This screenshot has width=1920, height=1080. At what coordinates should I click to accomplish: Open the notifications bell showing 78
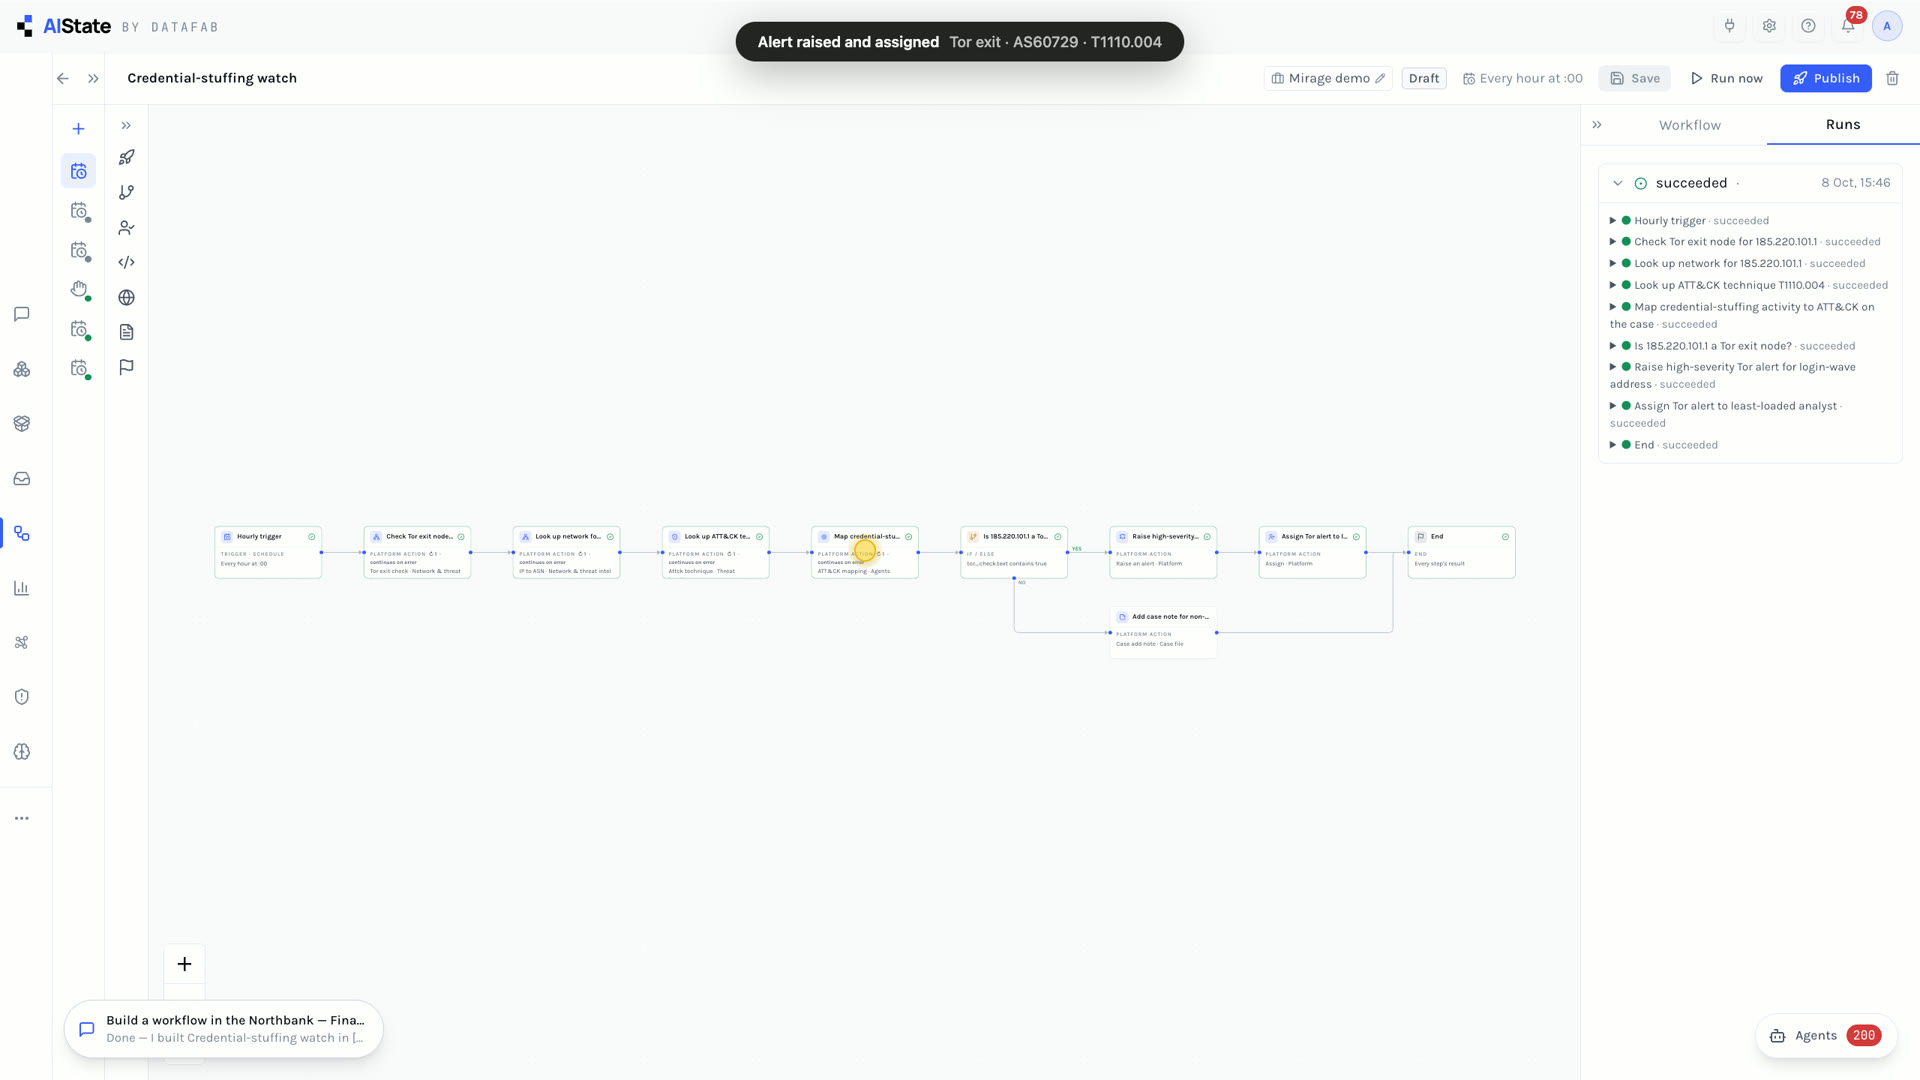(x=1848, y=26)
